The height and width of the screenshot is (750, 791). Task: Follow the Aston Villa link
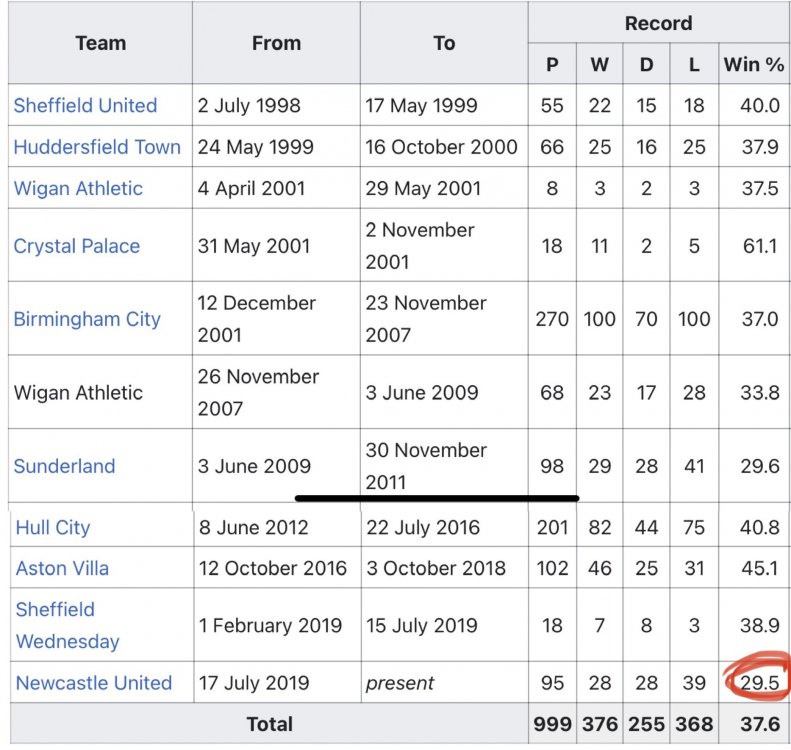coord(62,568)
